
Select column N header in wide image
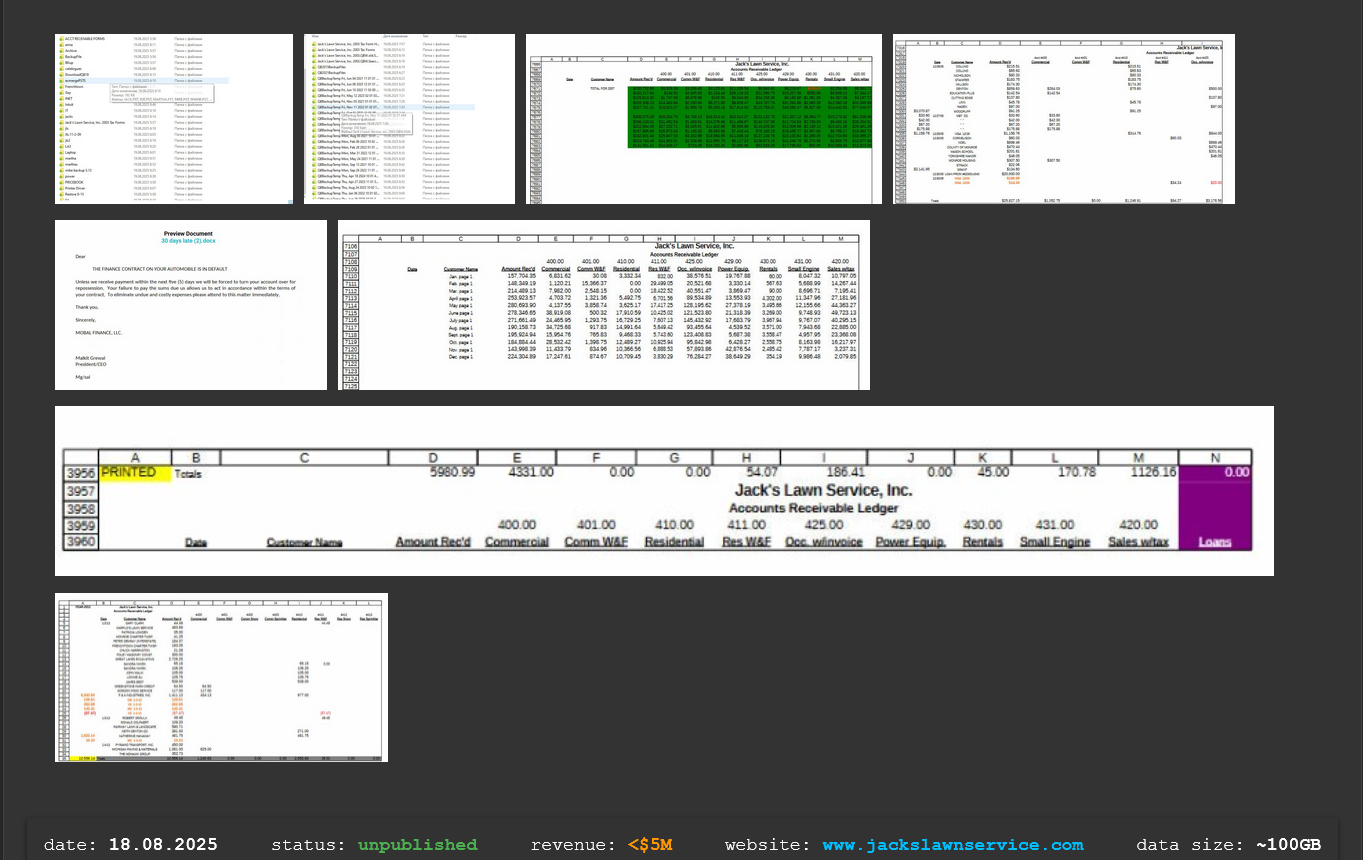[1214, 456]
